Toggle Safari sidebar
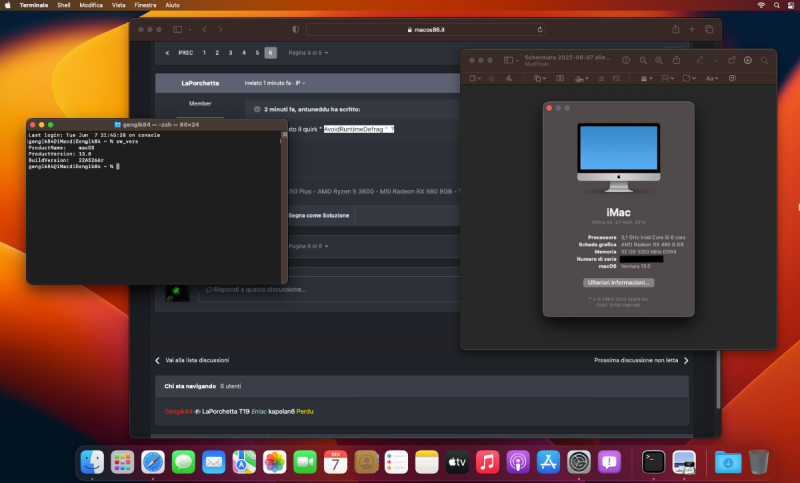 pos(177,30)
